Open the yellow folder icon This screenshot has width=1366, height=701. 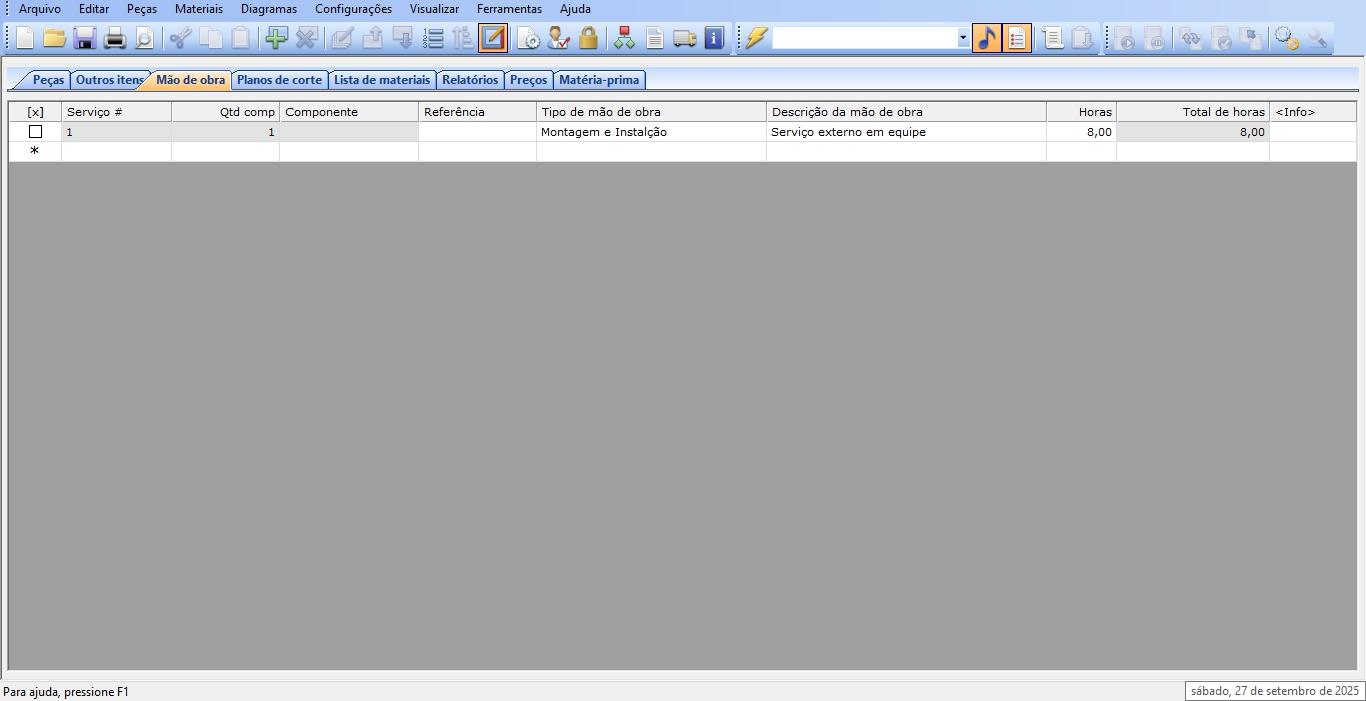[x=54, y=39]
